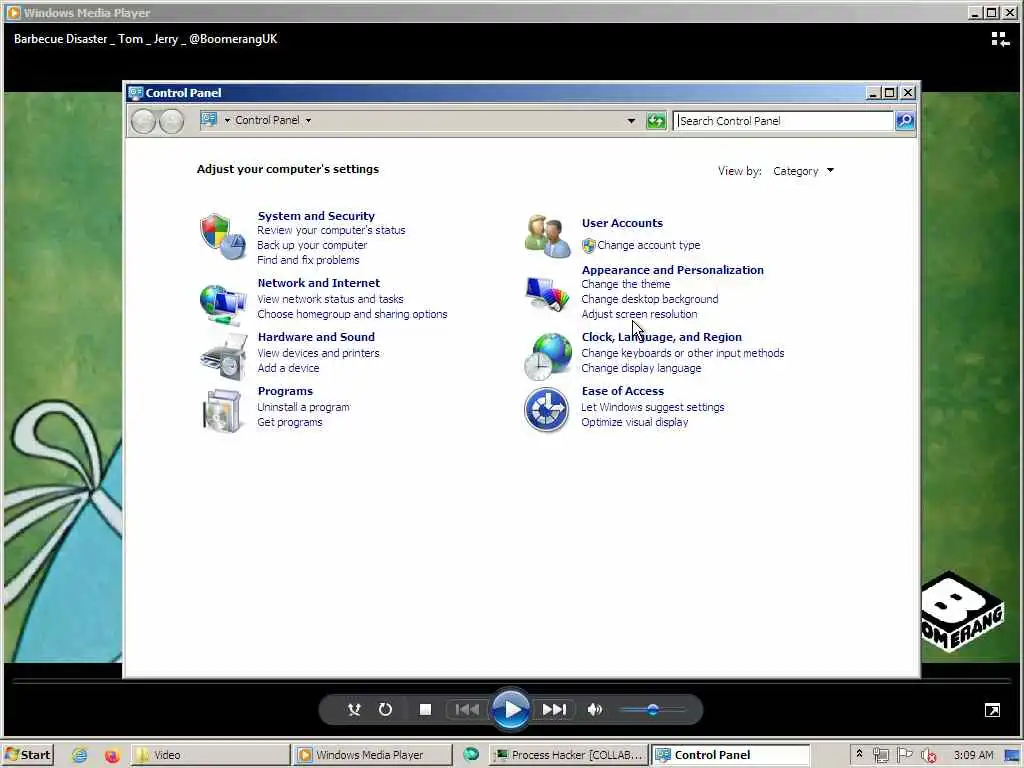Open User Accounts people icon
The image size is (1024, 768).
click(547, 236)
